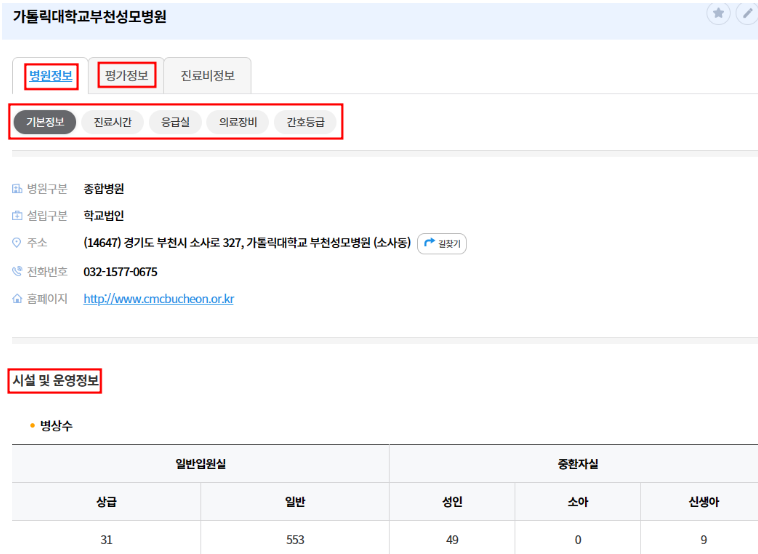The image size is (758, 554).
Task: Click the cell value 49
Action: [x=452, y=539]
